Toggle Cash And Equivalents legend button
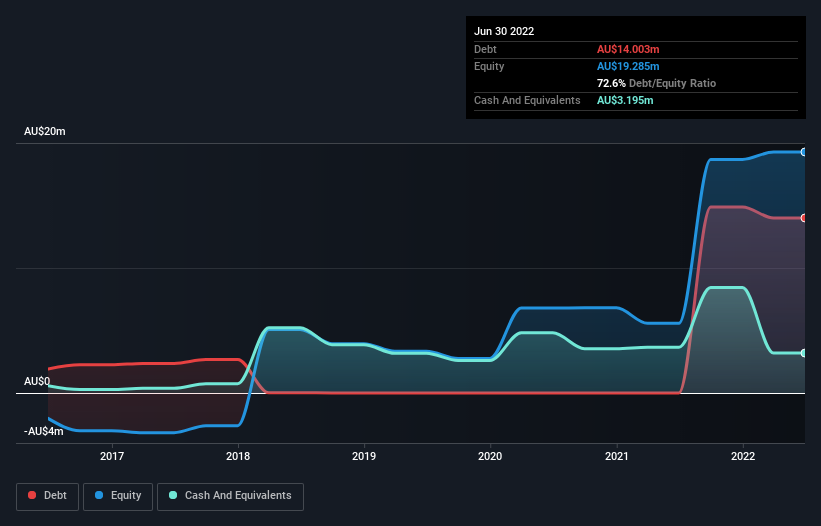Screen dimensions: 821x526 point(230,496)
